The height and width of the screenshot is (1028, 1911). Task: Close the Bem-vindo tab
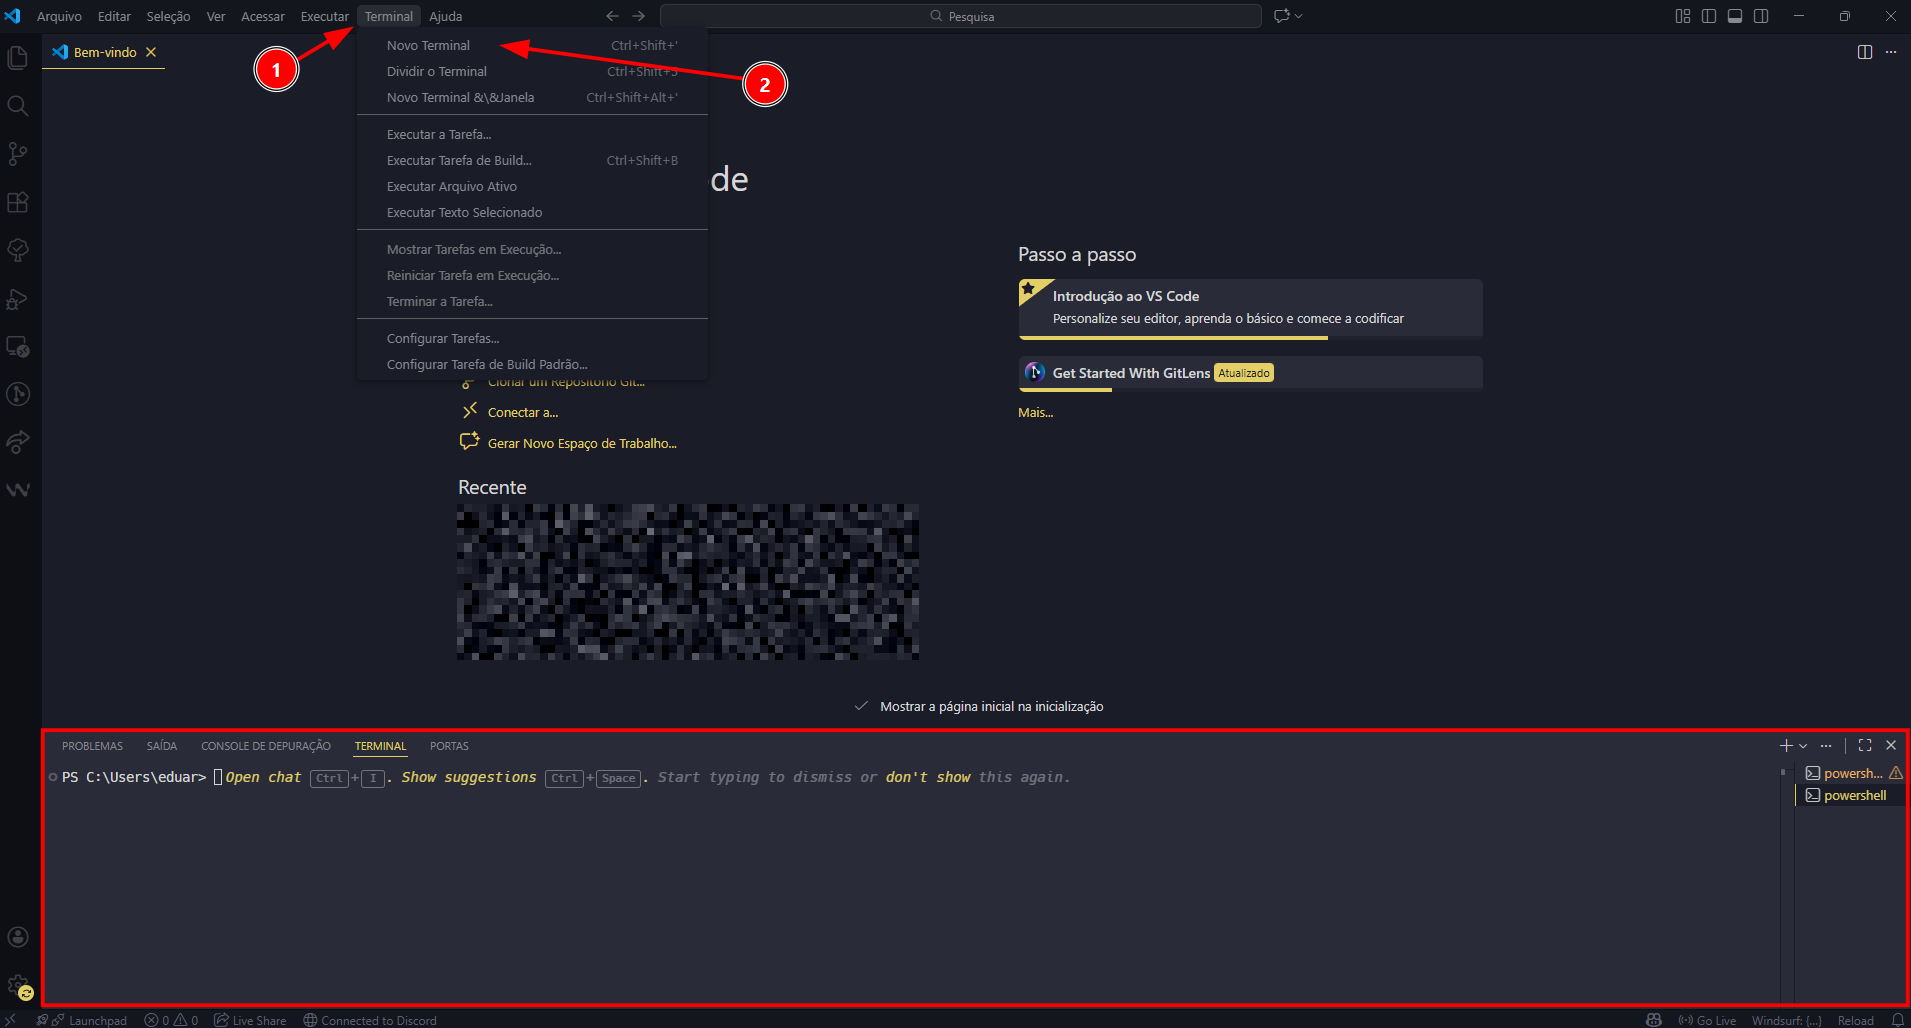pyautogui.click(x=151, y=52)
